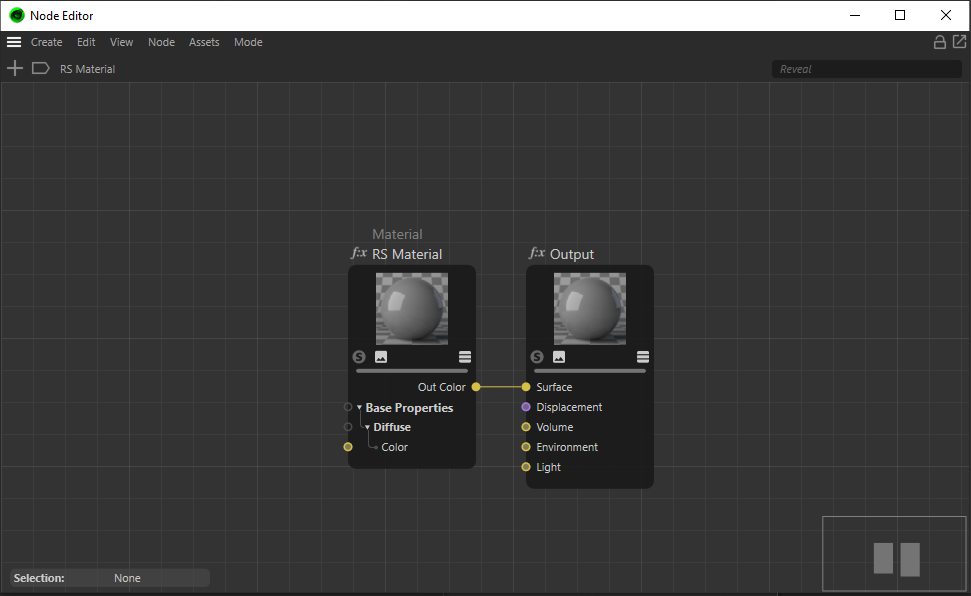Click the f:x icon on Output node
Screen dimensions: 971x596
[537, 253]
